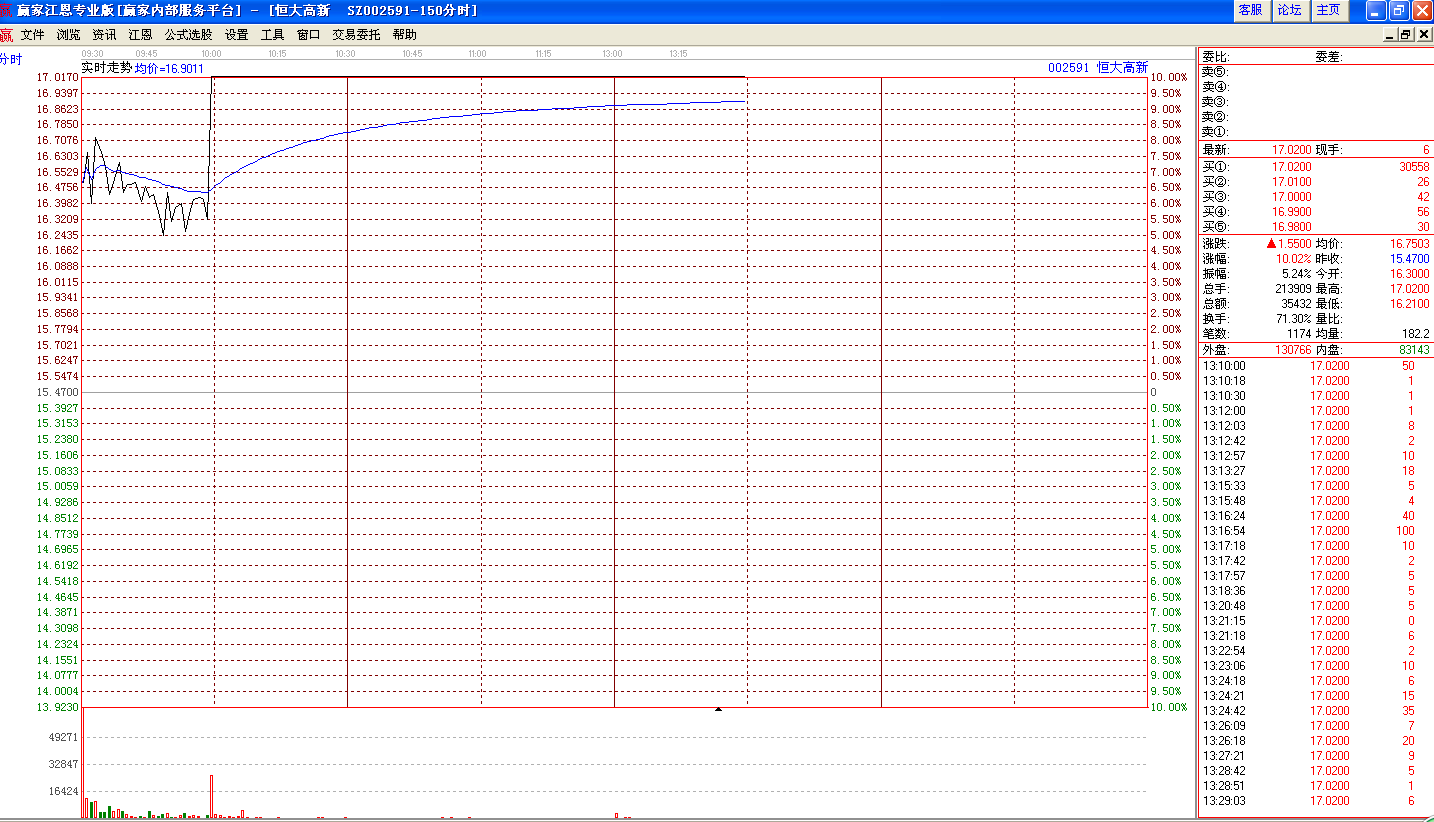This screenshot has width=1434, height=822.
Task: Close the inner chart document window
Action: click(x=1423, y=35)
